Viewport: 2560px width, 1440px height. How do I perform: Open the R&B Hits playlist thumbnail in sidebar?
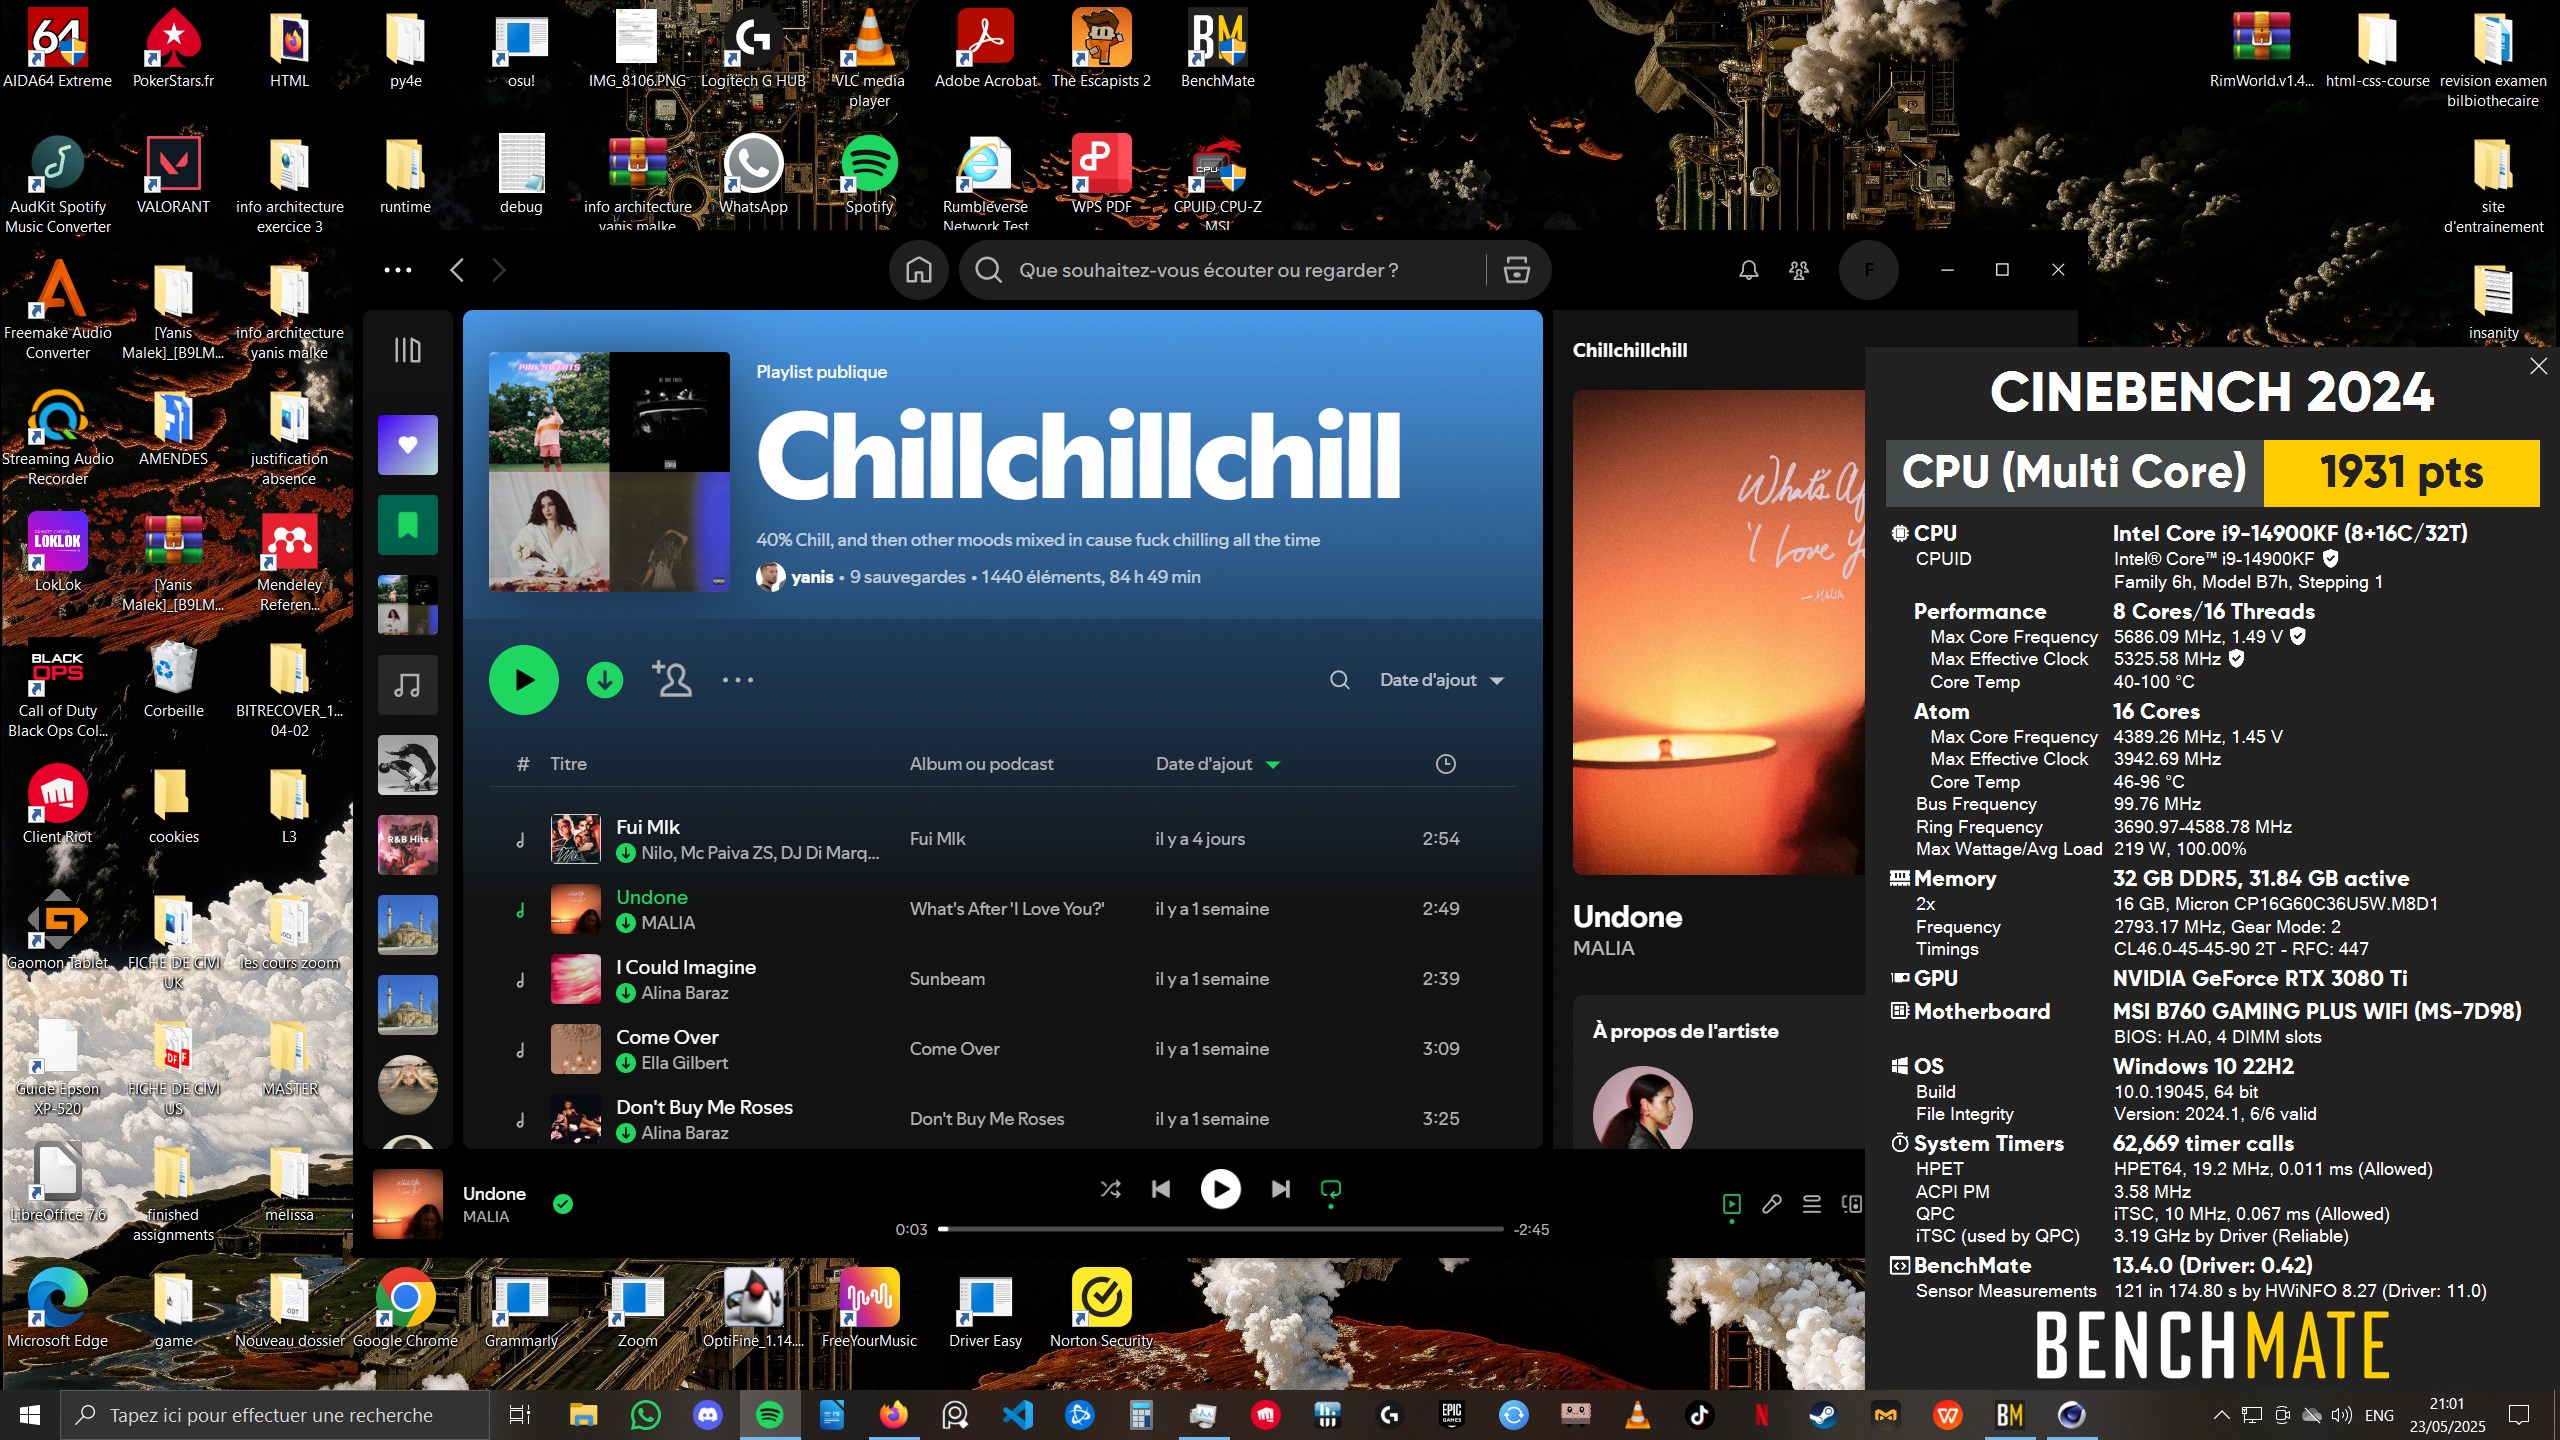click(x=407, y=845)
